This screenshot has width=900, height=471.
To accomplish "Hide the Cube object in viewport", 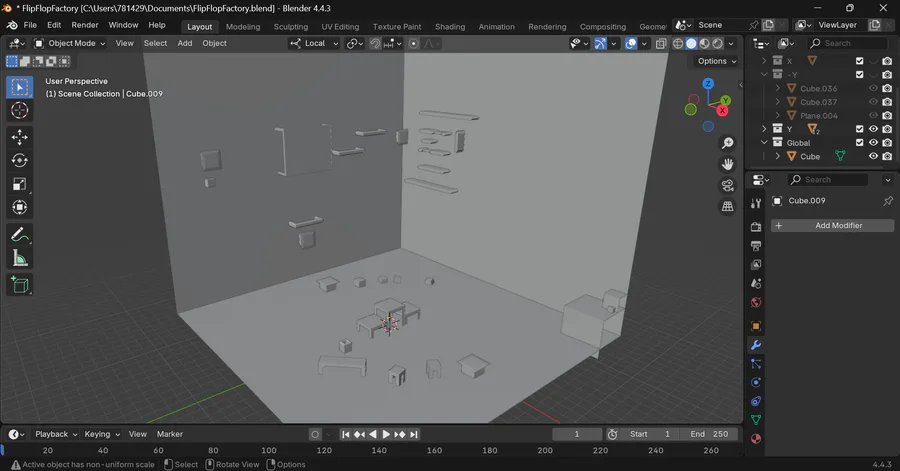I will tap(873, 156).
